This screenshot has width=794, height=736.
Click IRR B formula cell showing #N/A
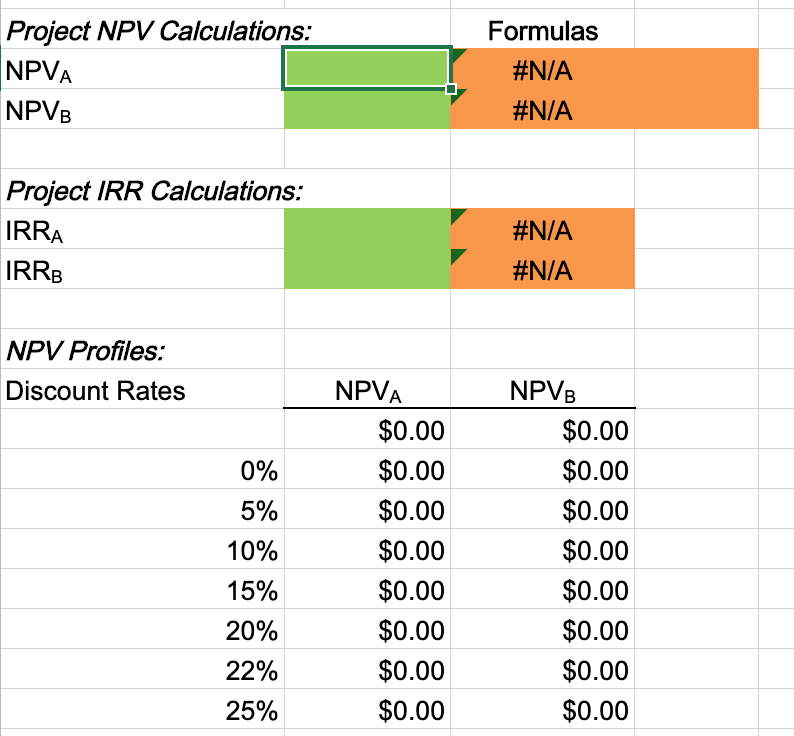(542, 269)
